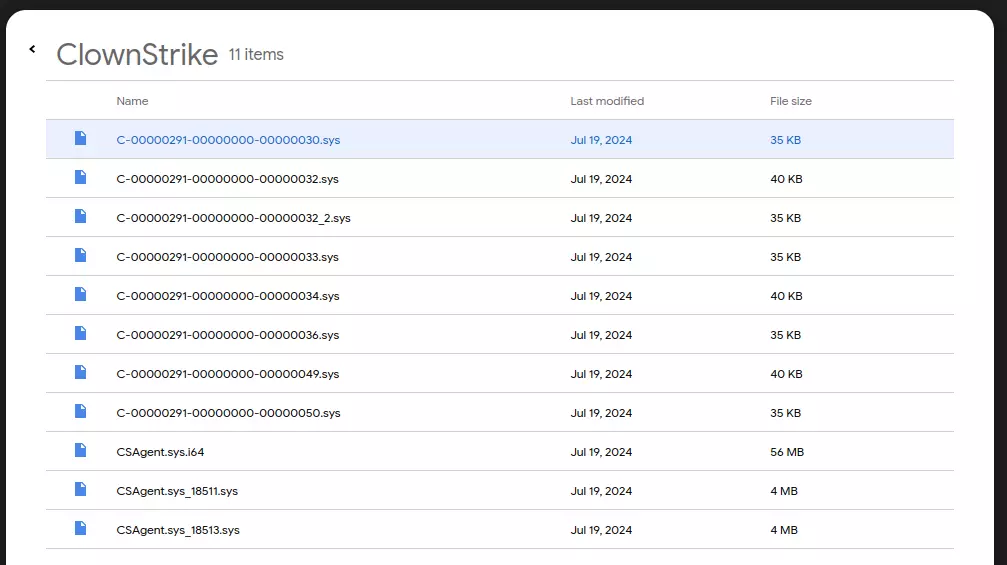Sort files by File size header

coord(790,101)
